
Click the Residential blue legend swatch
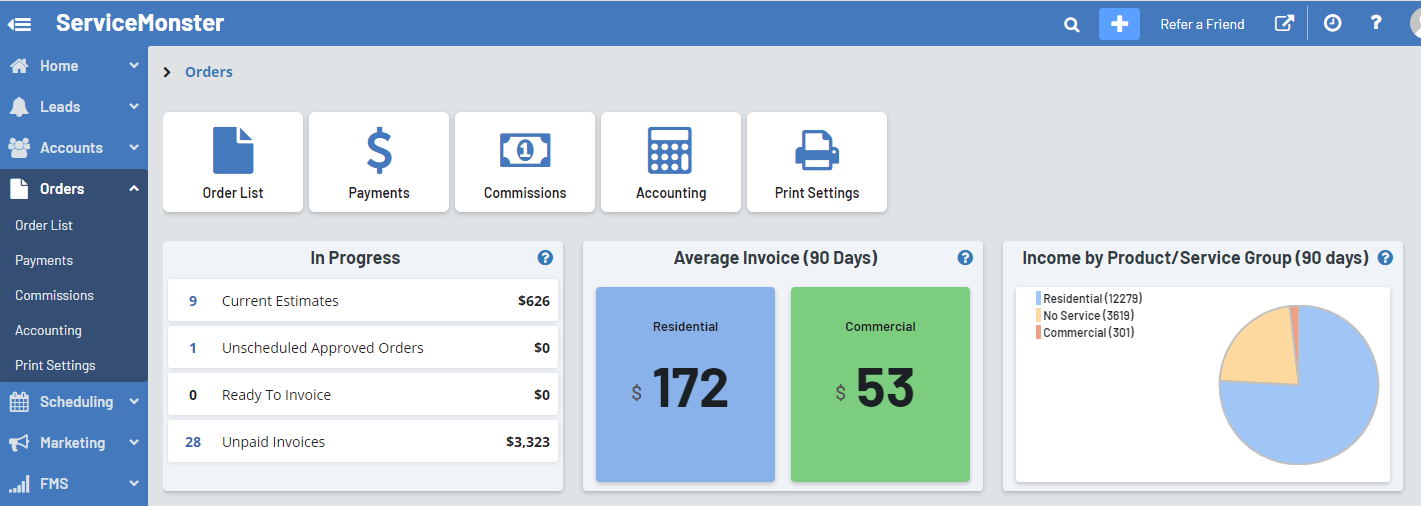[1039, 298]
